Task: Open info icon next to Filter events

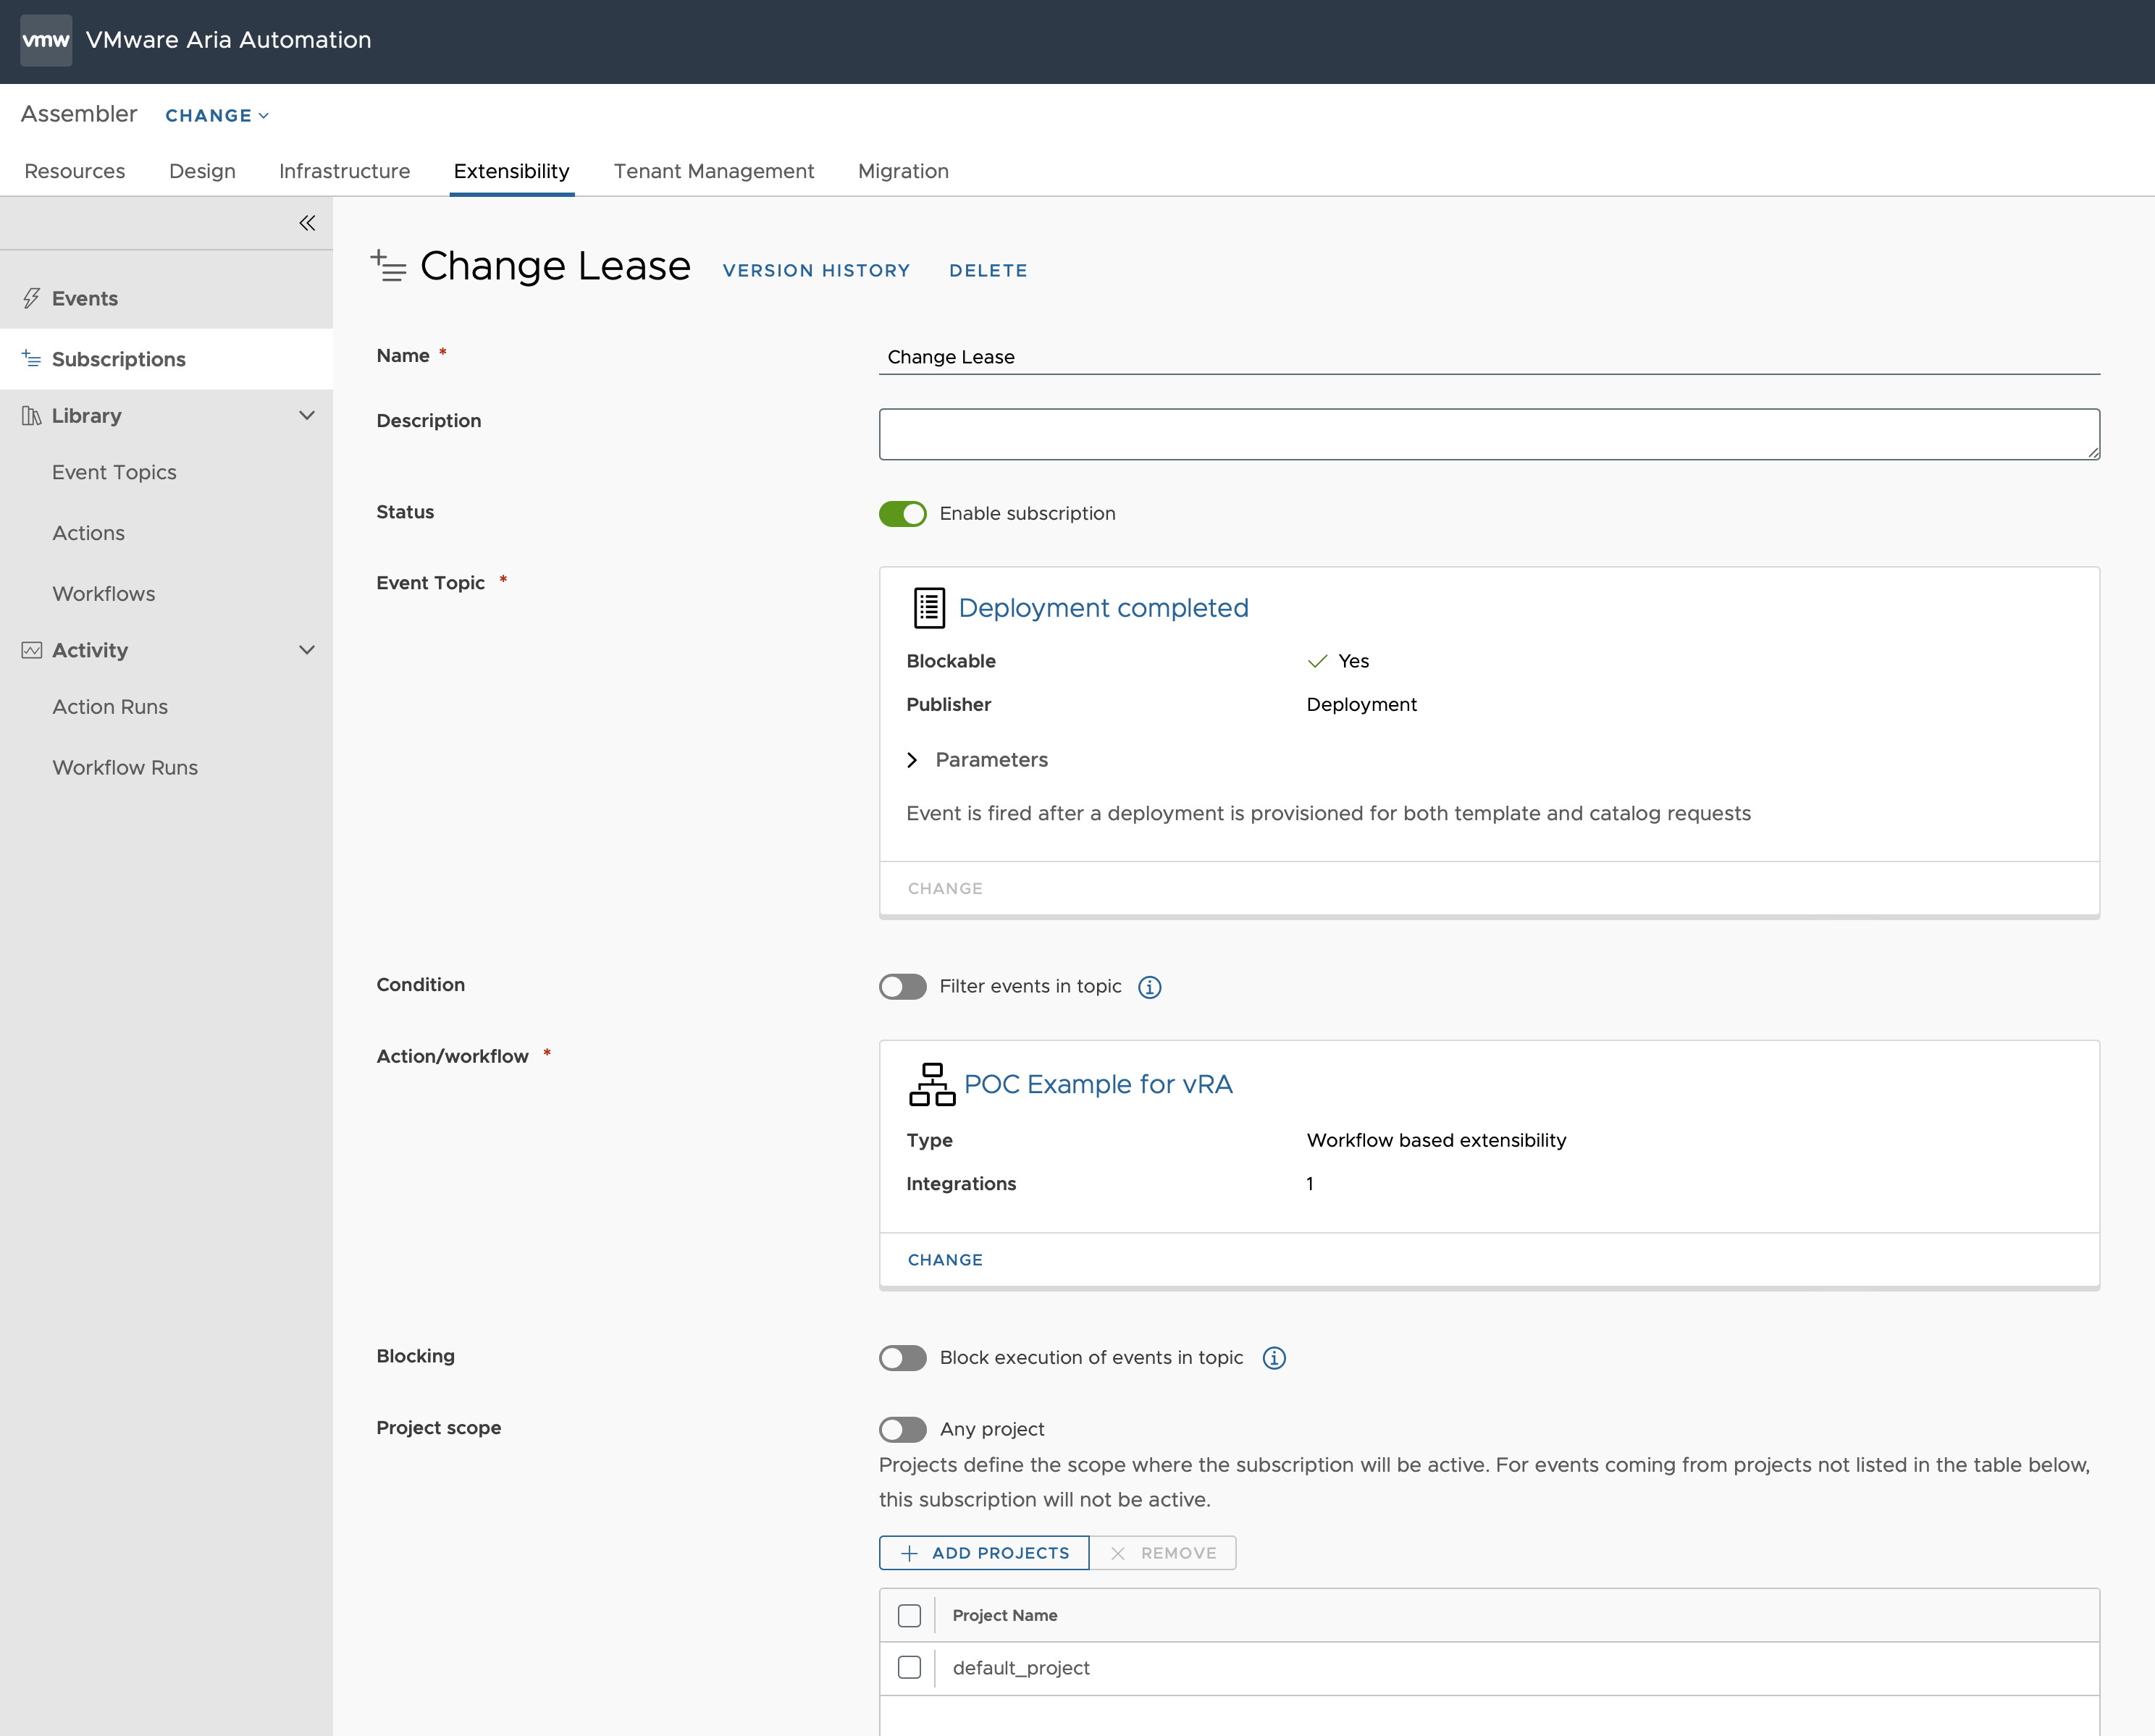Action: [x=1150, y=987]
